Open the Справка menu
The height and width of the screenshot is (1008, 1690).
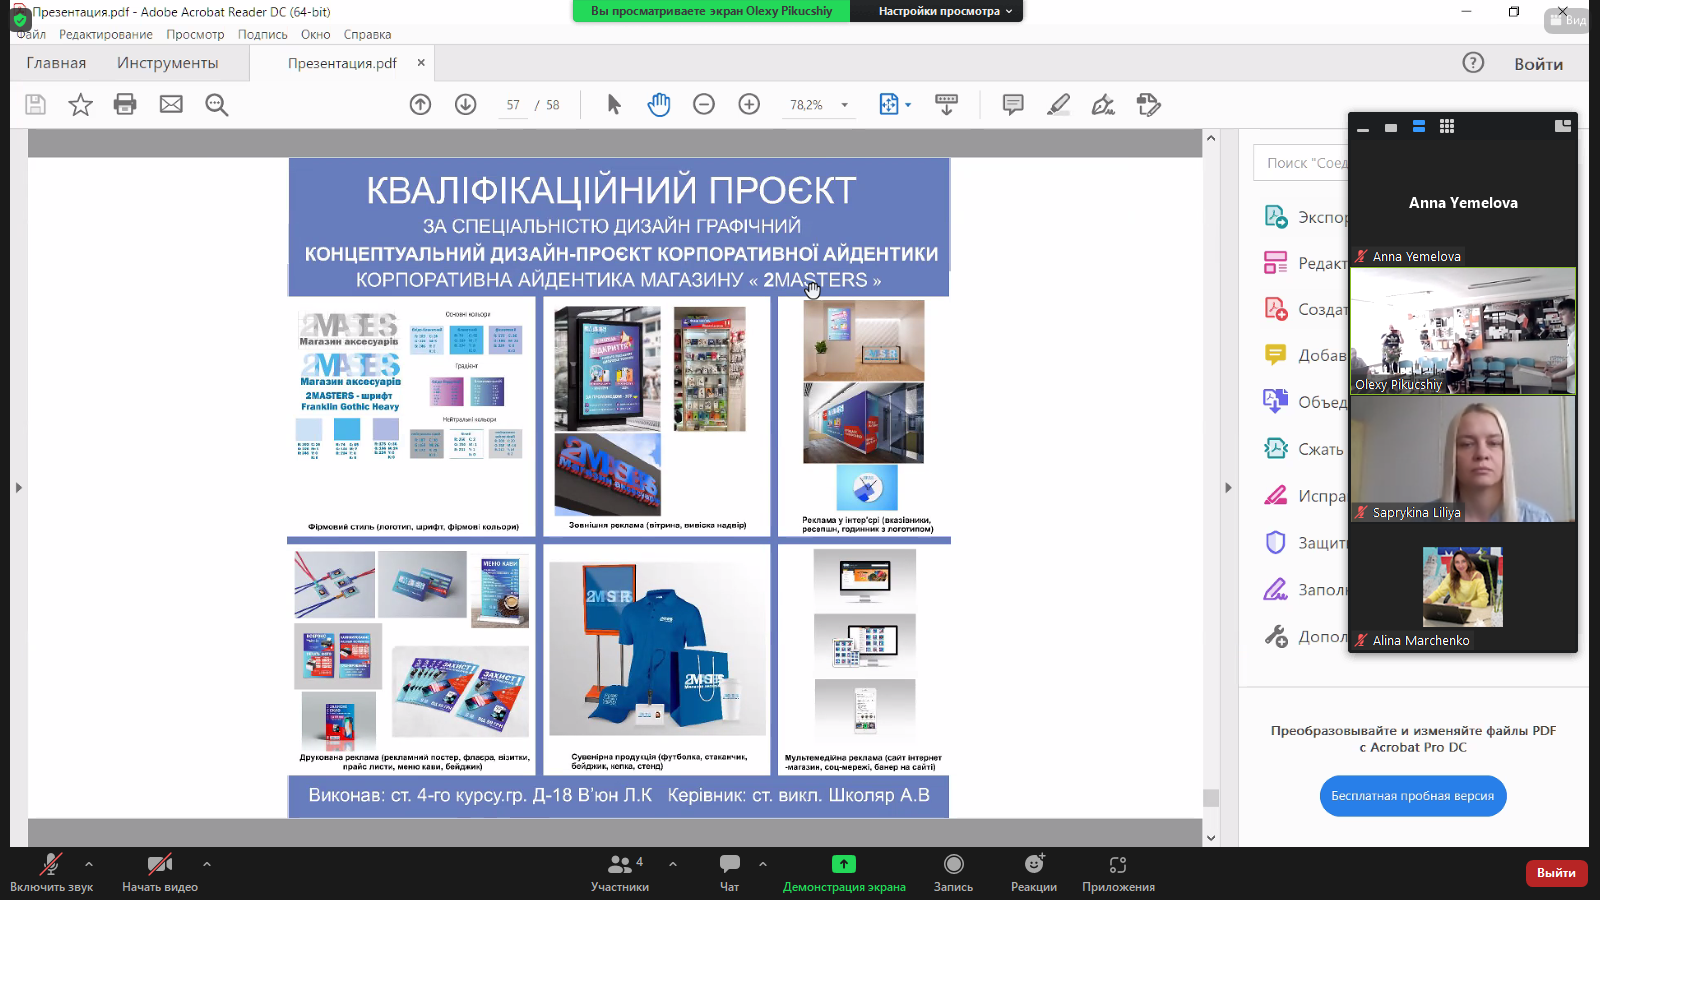point(367,34)
